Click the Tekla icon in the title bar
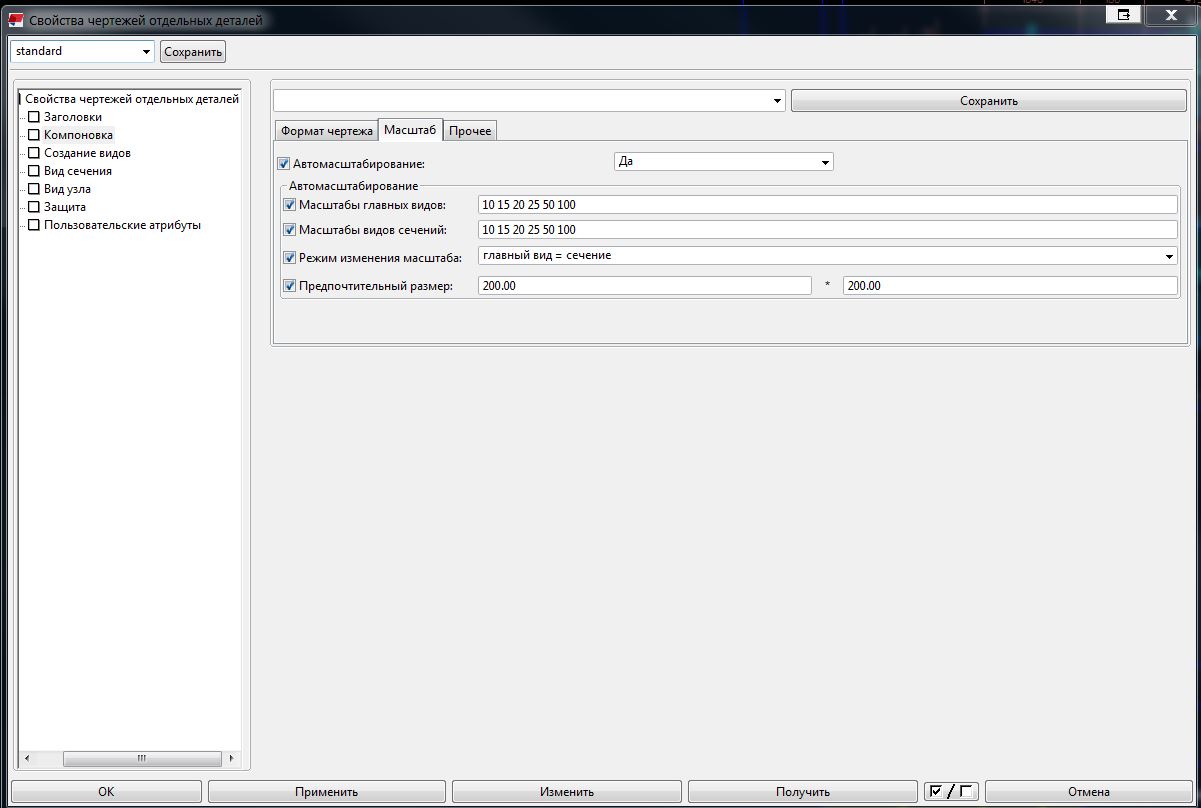 (x=15, y=20)
